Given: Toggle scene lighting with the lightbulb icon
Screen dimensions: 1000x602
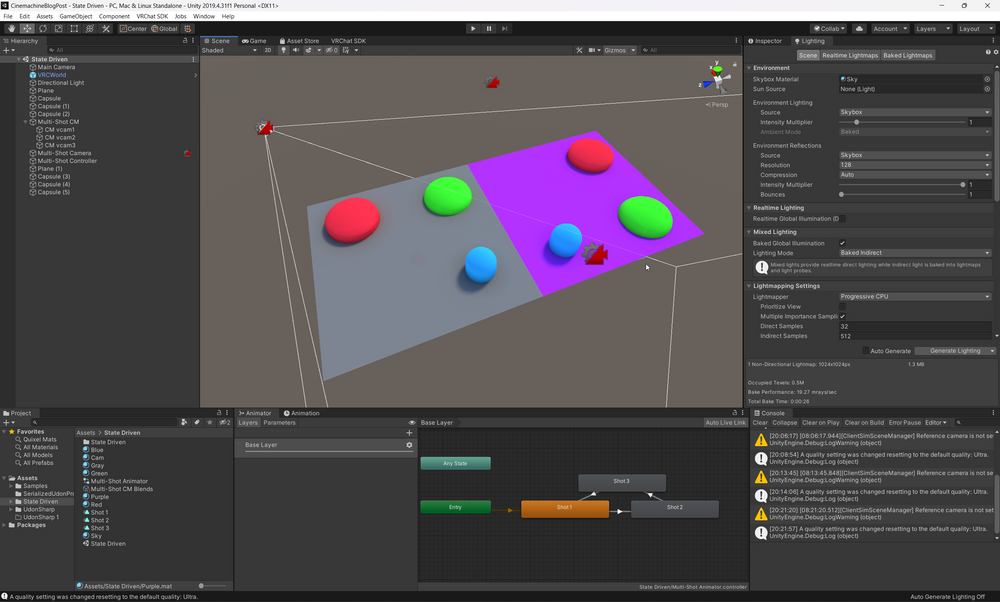Looking at the screenshot, I should point(284,50).
